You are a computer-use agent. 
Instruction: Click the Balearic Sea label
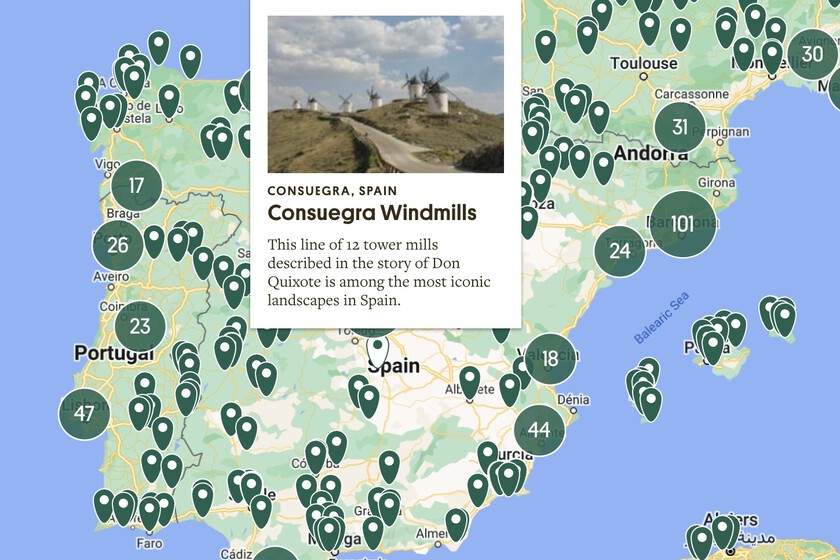[662, 318]
